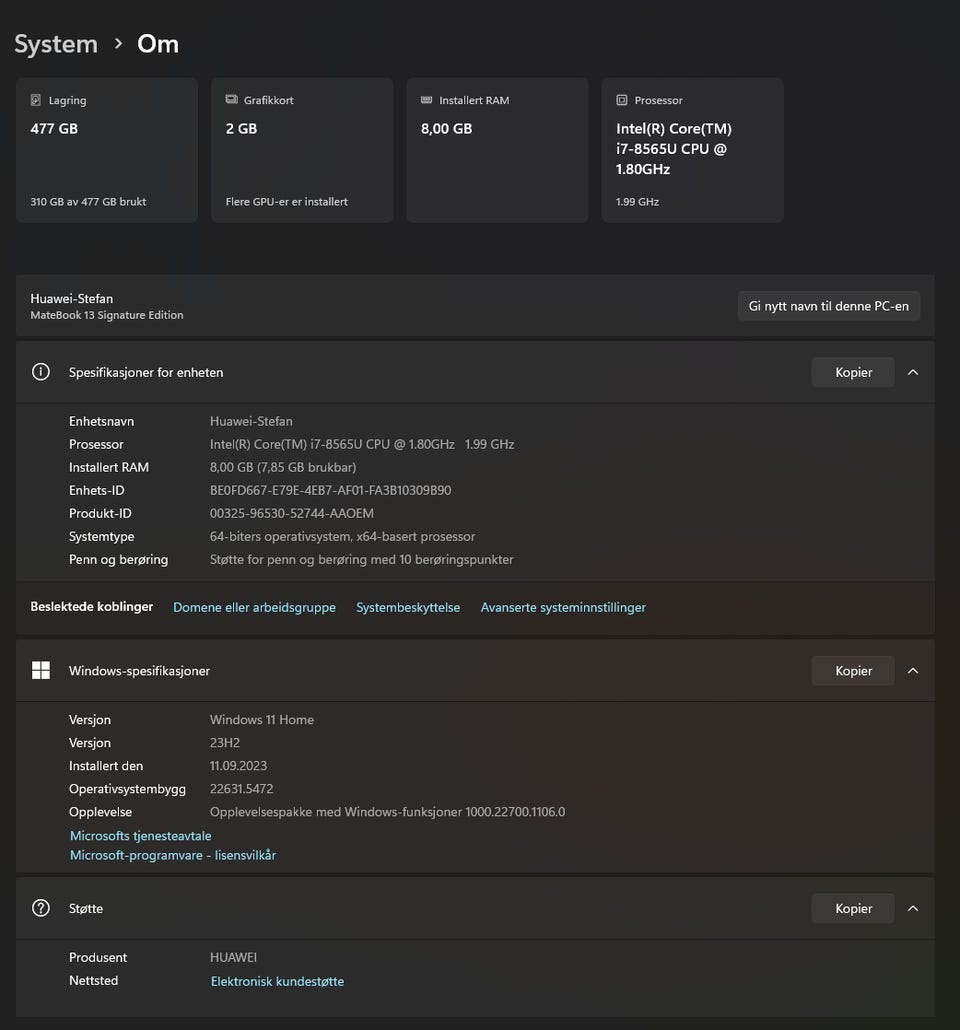
Task: Collapse the Windows-spesifikasjoner section chevron
Action: pos(912,671)
